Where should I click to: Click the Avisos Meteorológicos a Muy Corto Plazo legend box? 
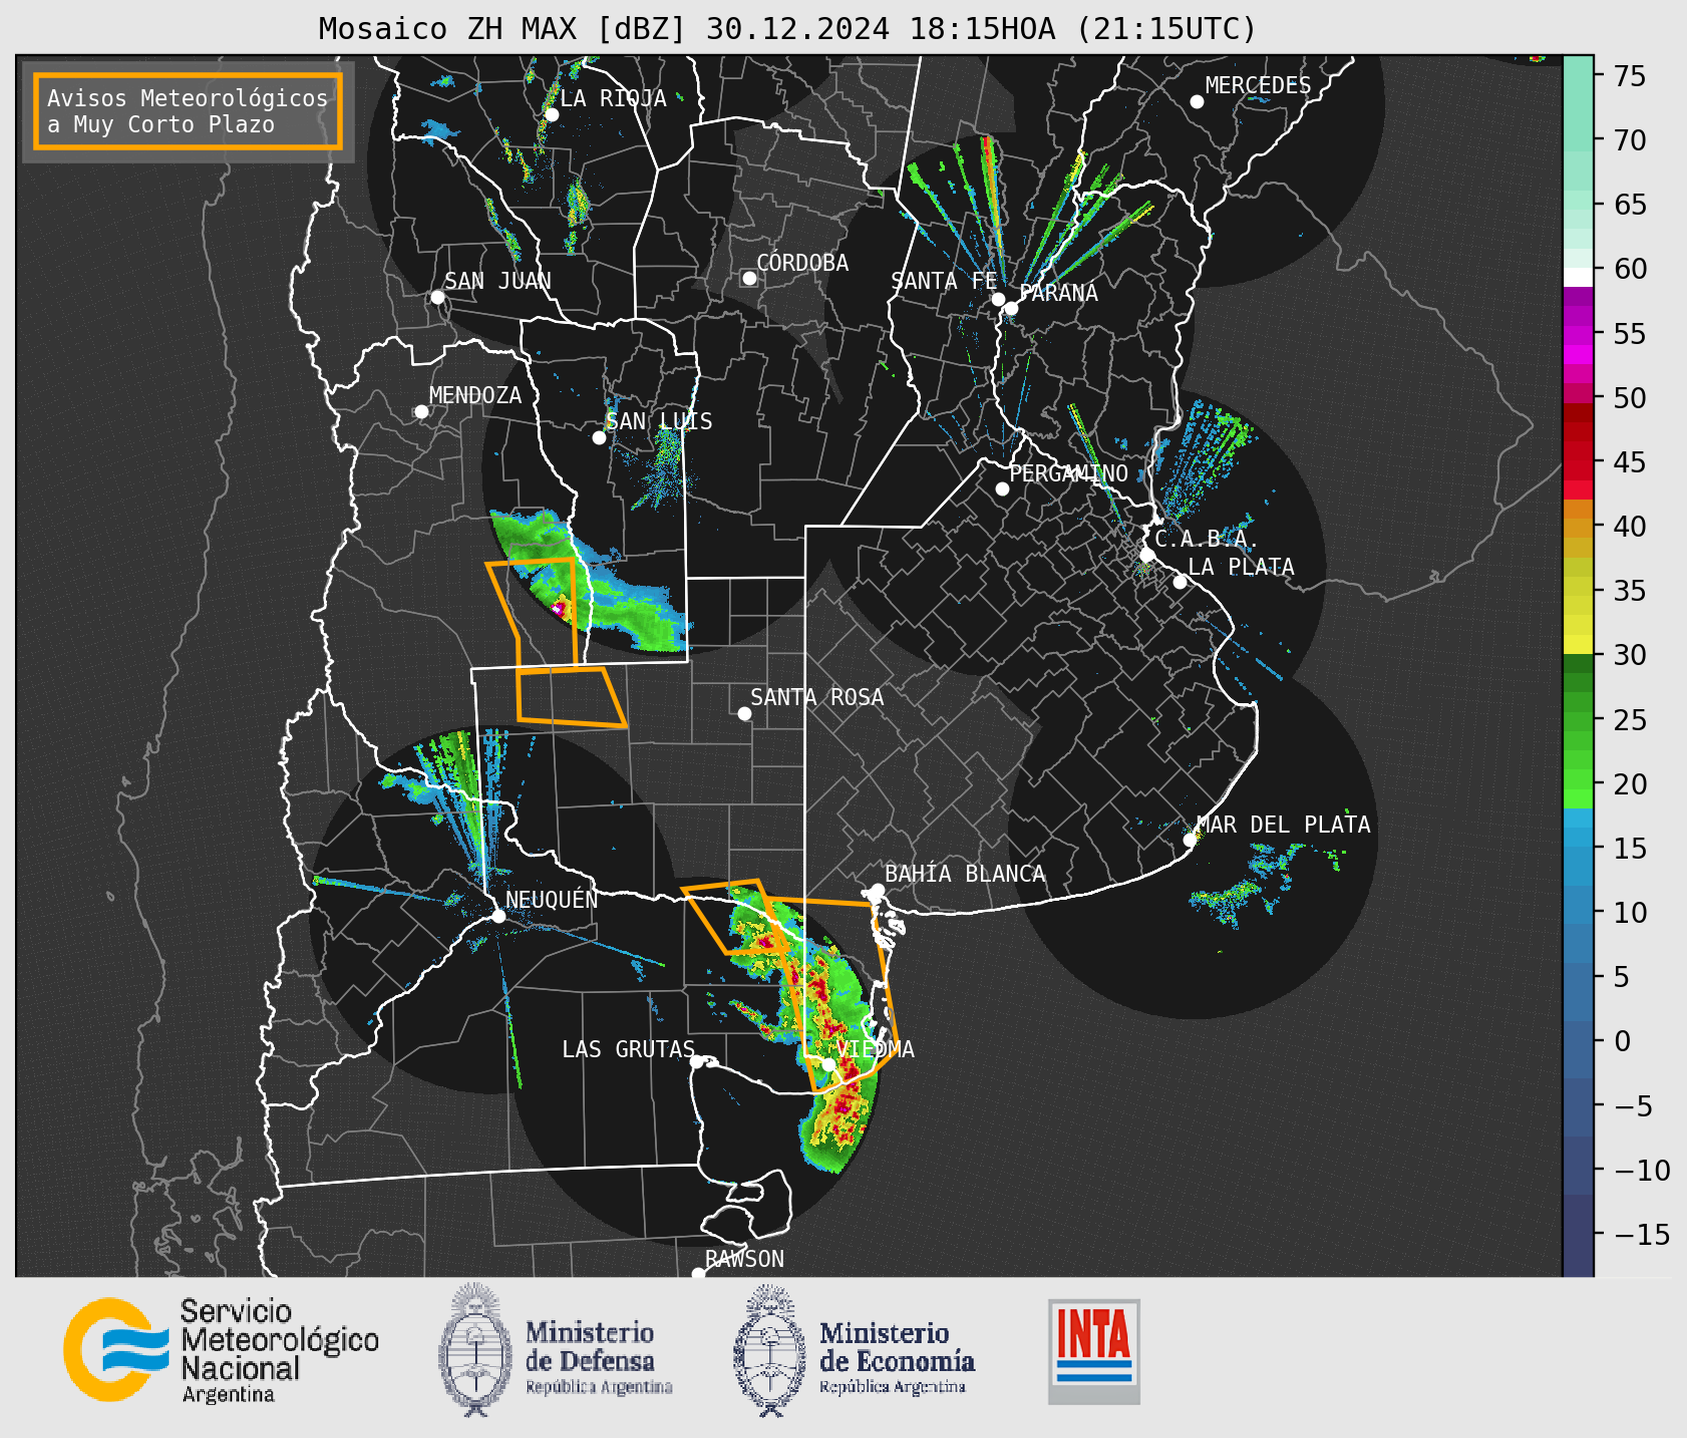tap(188, 111)
